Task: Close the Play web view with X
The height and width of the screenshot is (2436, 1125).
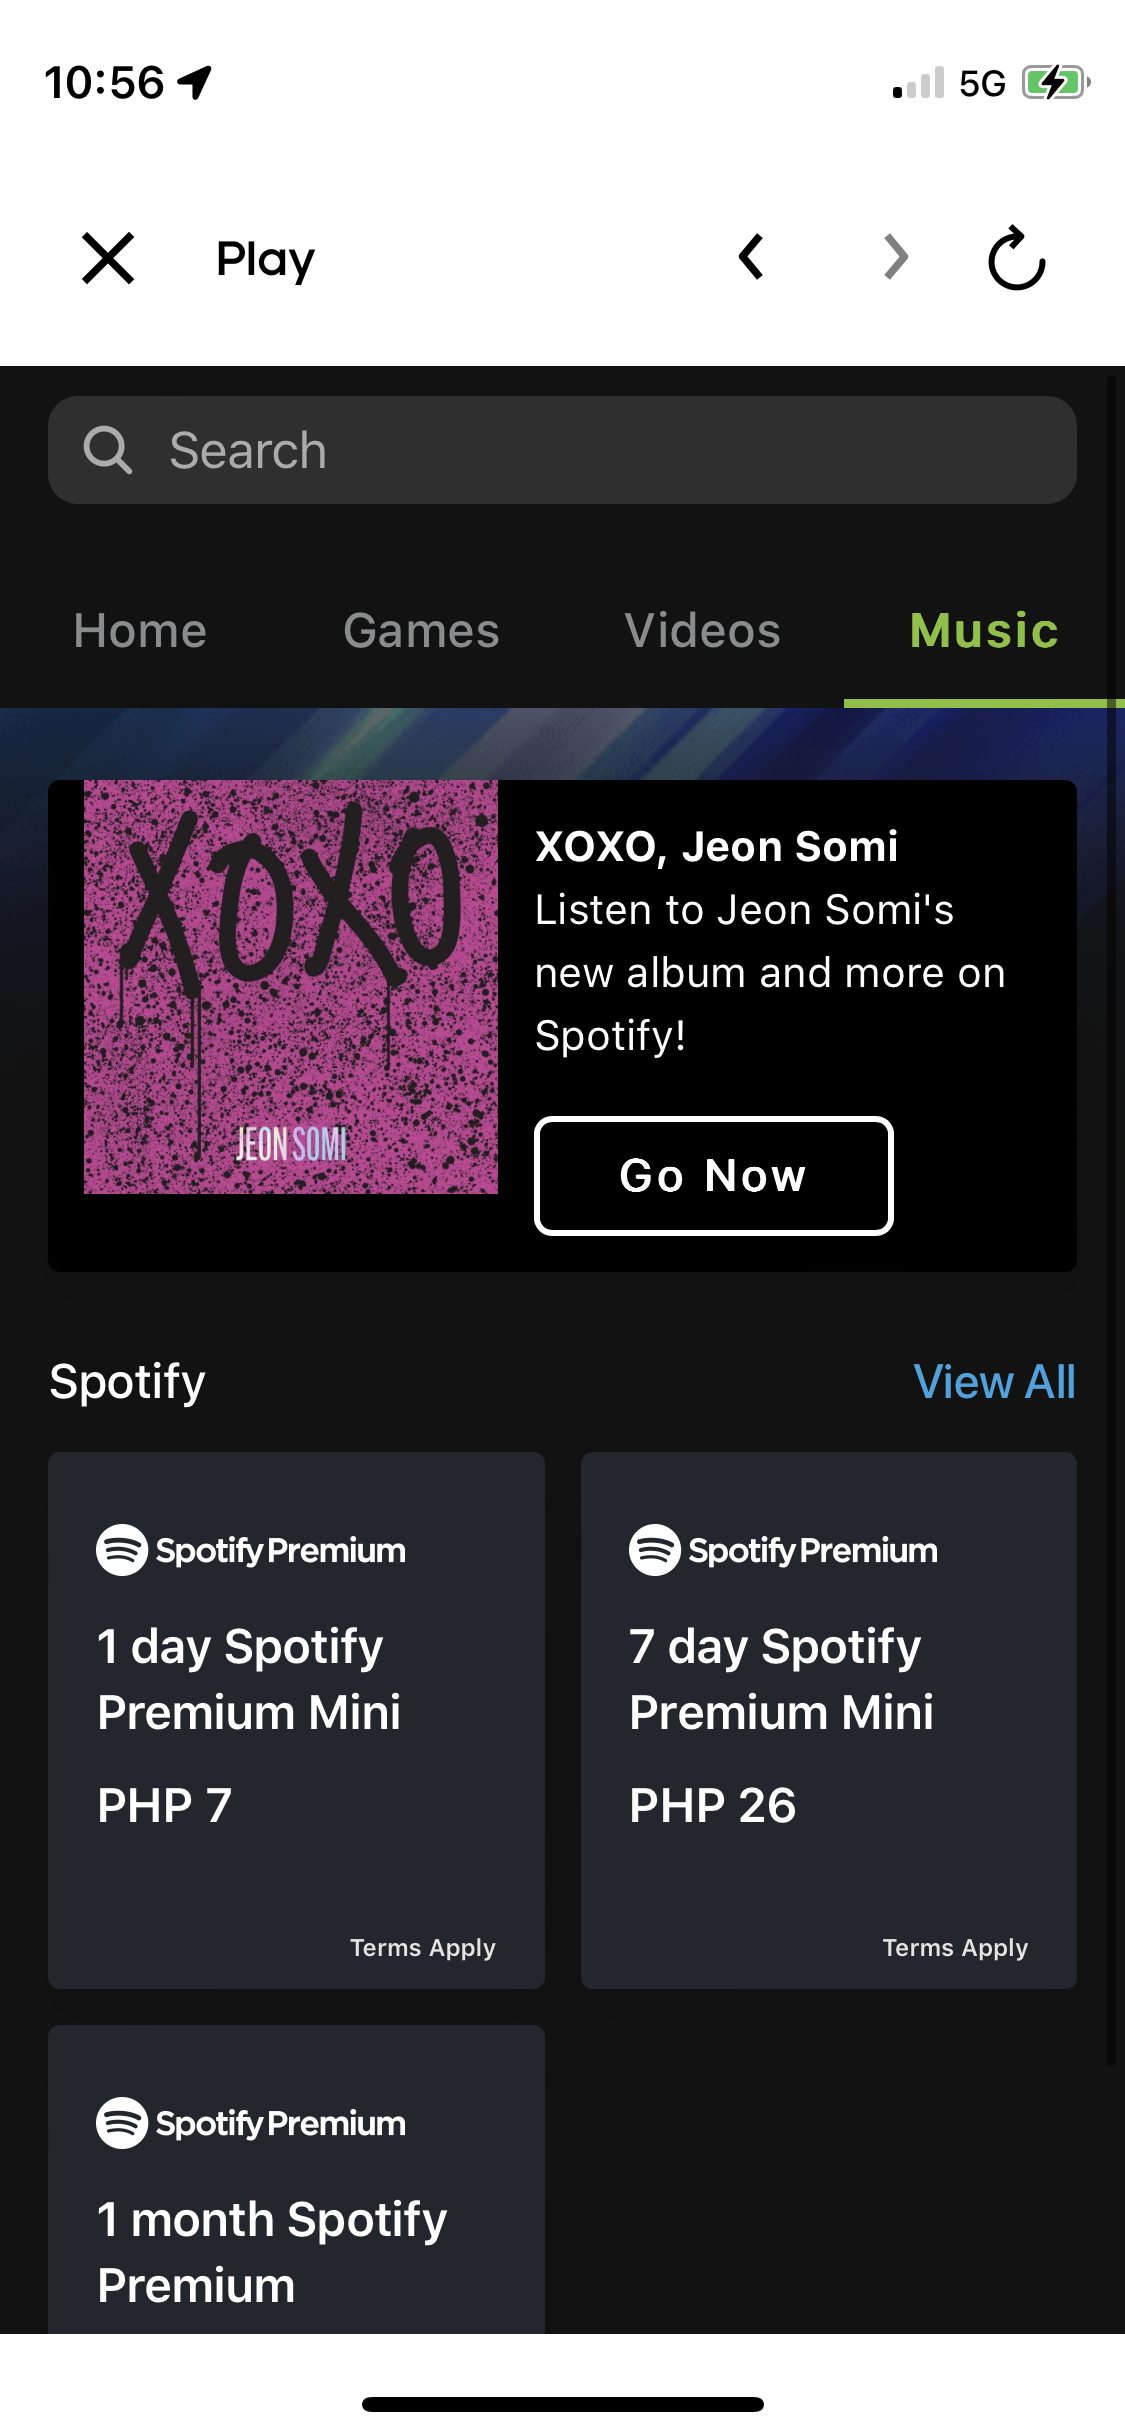Action: pos(108,259)
